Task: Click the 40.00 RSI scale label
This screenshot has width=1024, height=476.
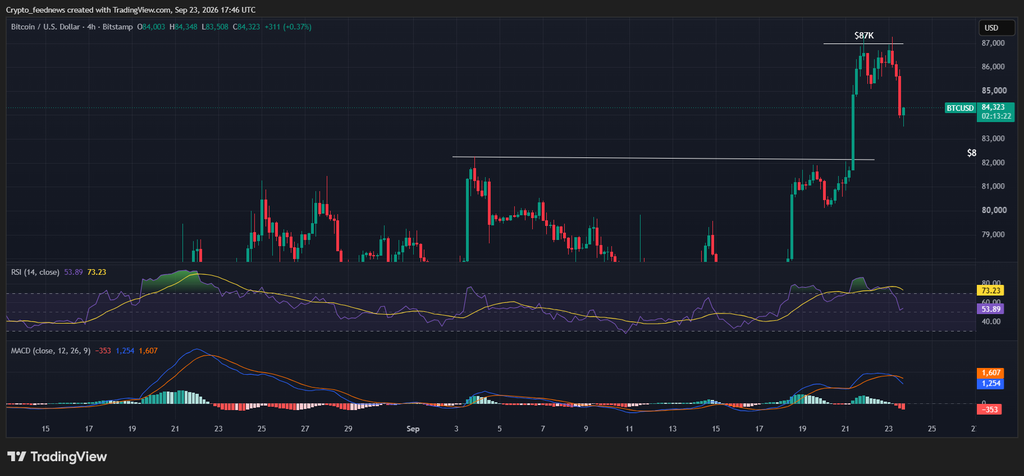Action: click(990, 321)
